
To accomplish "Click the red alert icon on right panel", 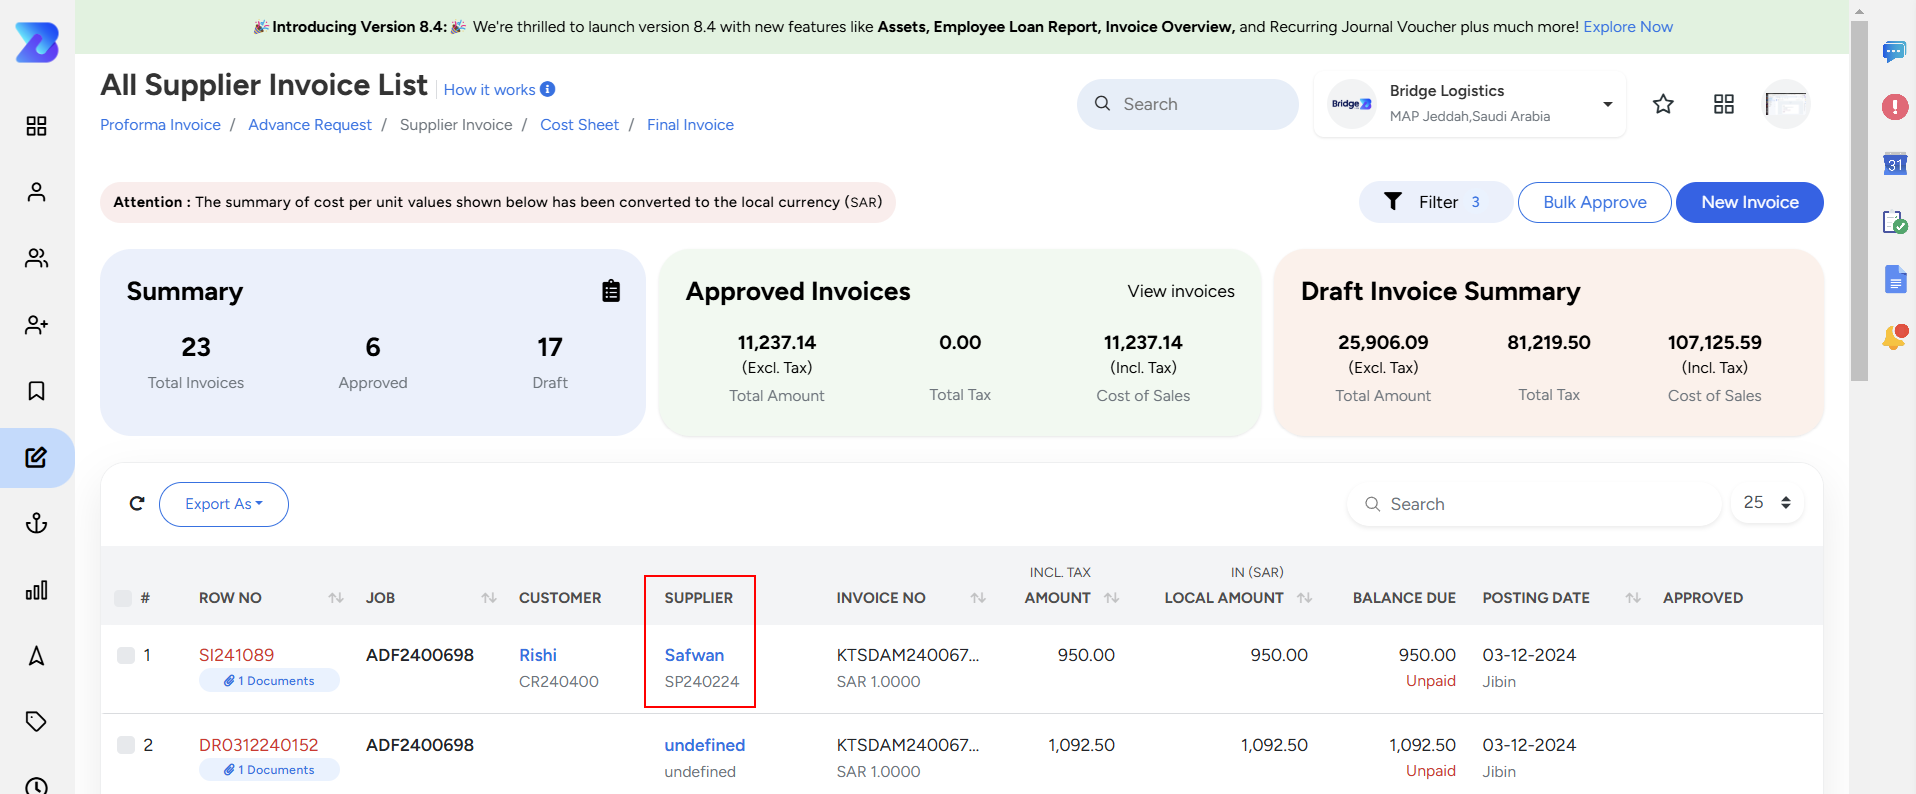I will (1895, 107).
